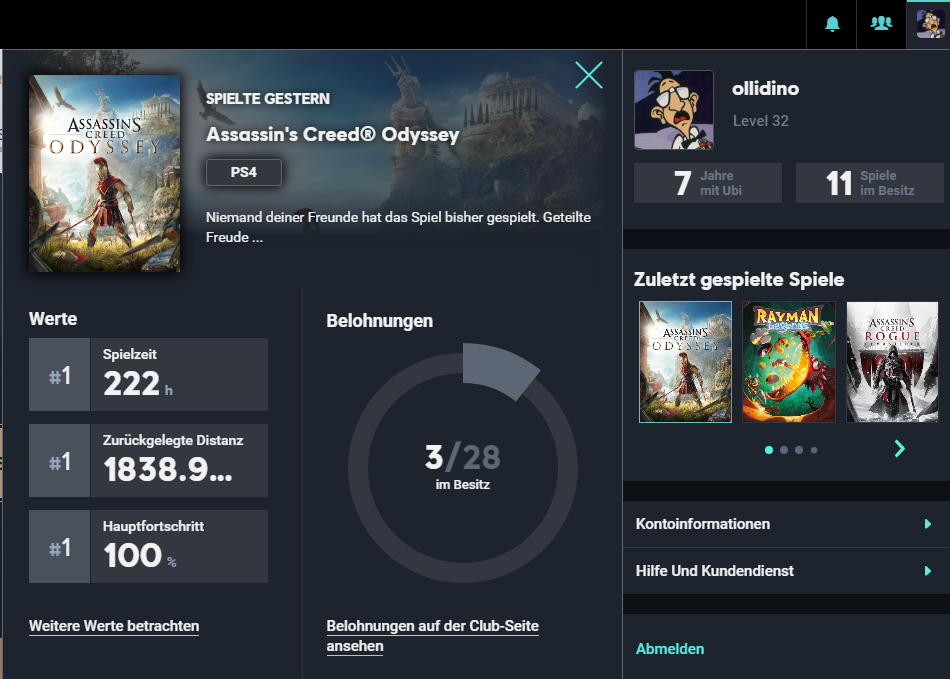Click the Zuletzt gespielte Spiele heading

click(739, 279)
